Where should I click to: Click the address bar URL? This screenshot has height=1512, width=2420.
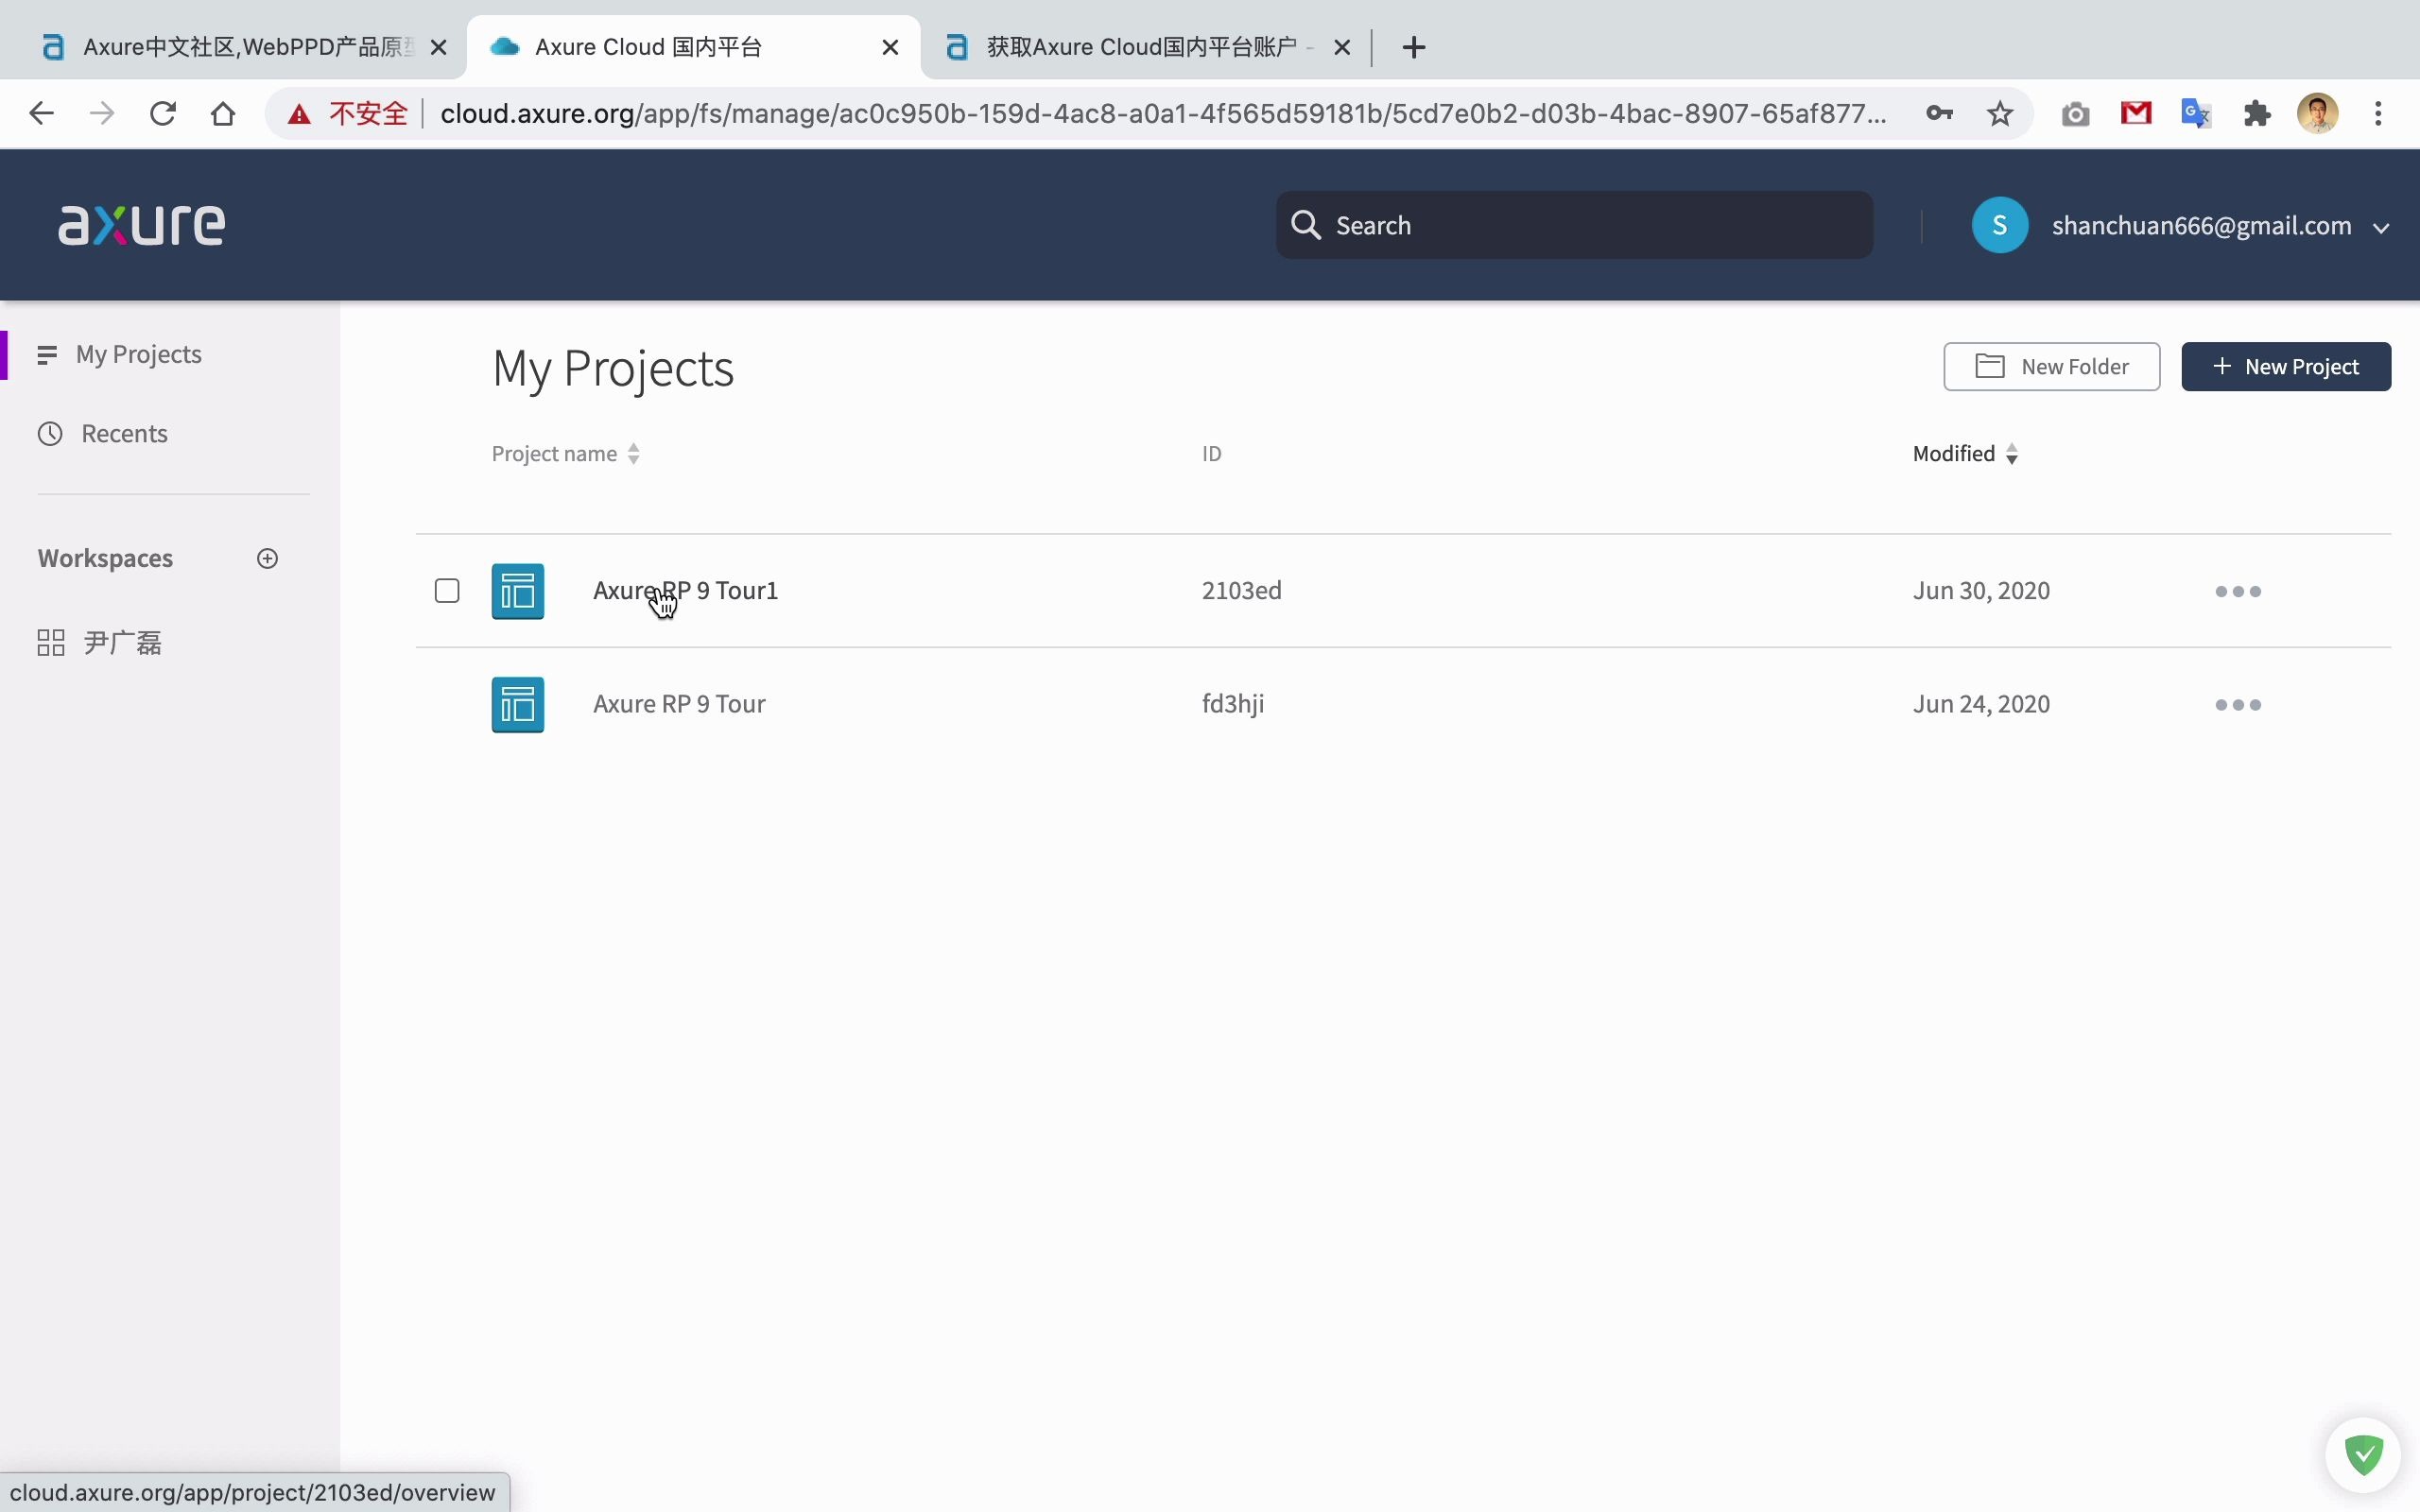pyautogui.click(x=1163, y=113)
